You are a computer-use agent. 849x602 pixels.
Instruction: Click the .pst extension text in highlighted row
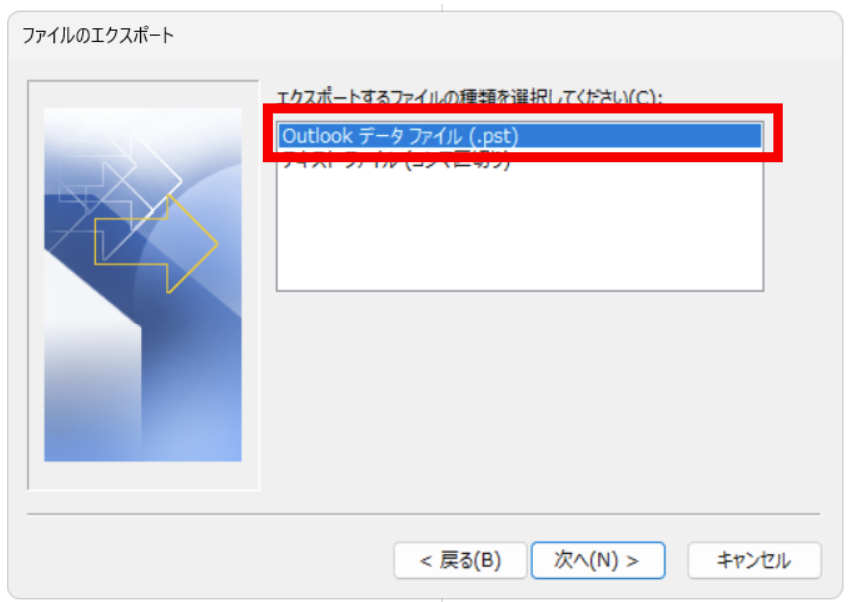pyautogui.click(x=494, y=136)
